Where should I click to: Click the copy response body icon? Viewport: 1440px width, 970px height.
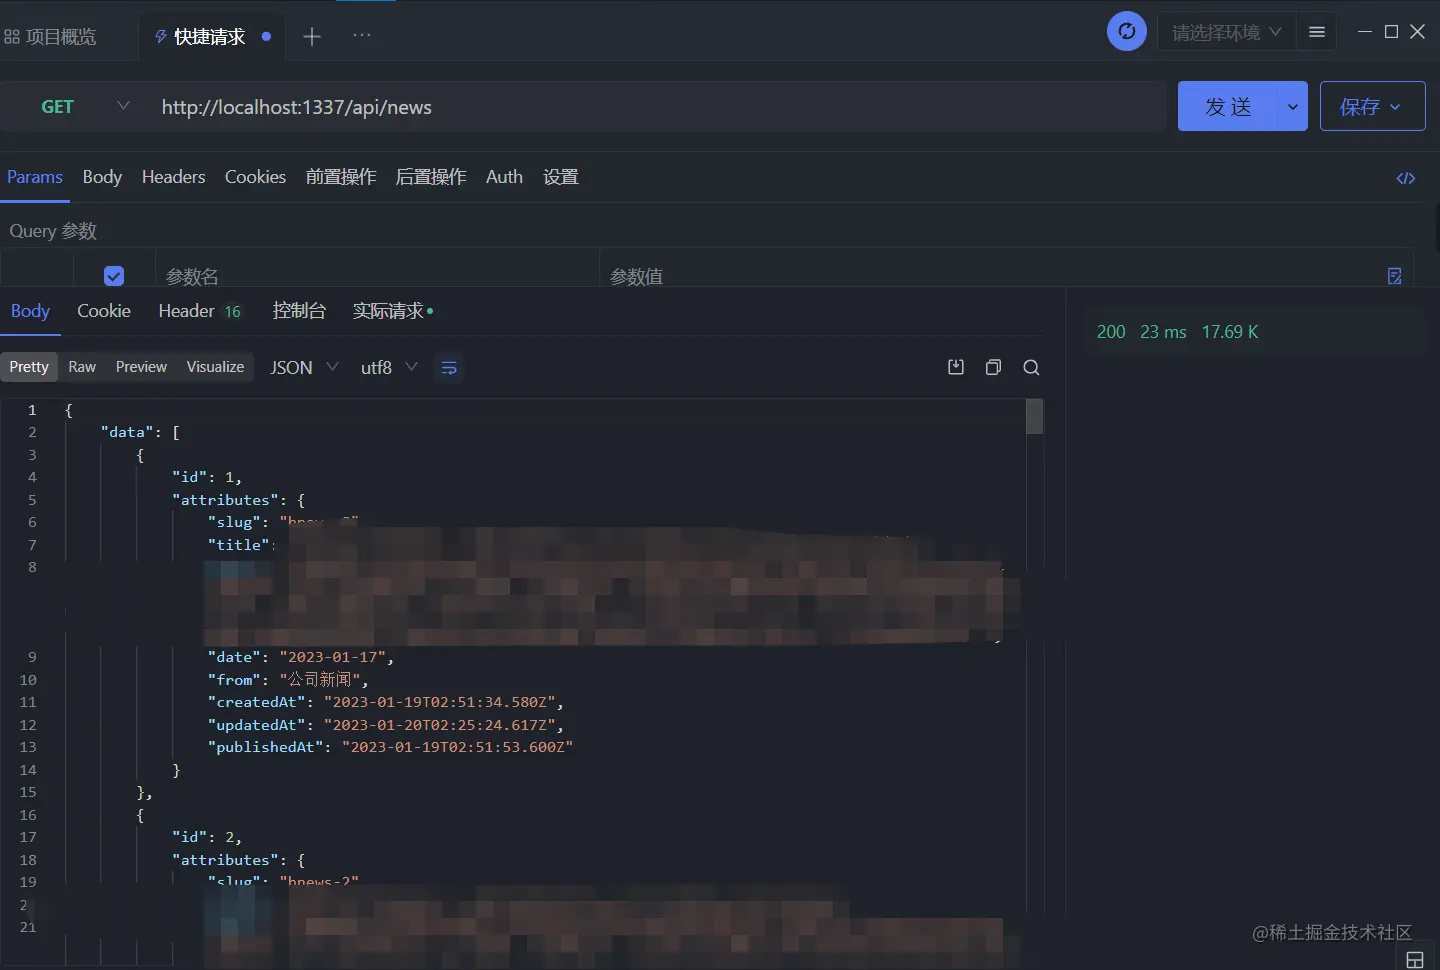pyautogui.click(x=993, y=367)
